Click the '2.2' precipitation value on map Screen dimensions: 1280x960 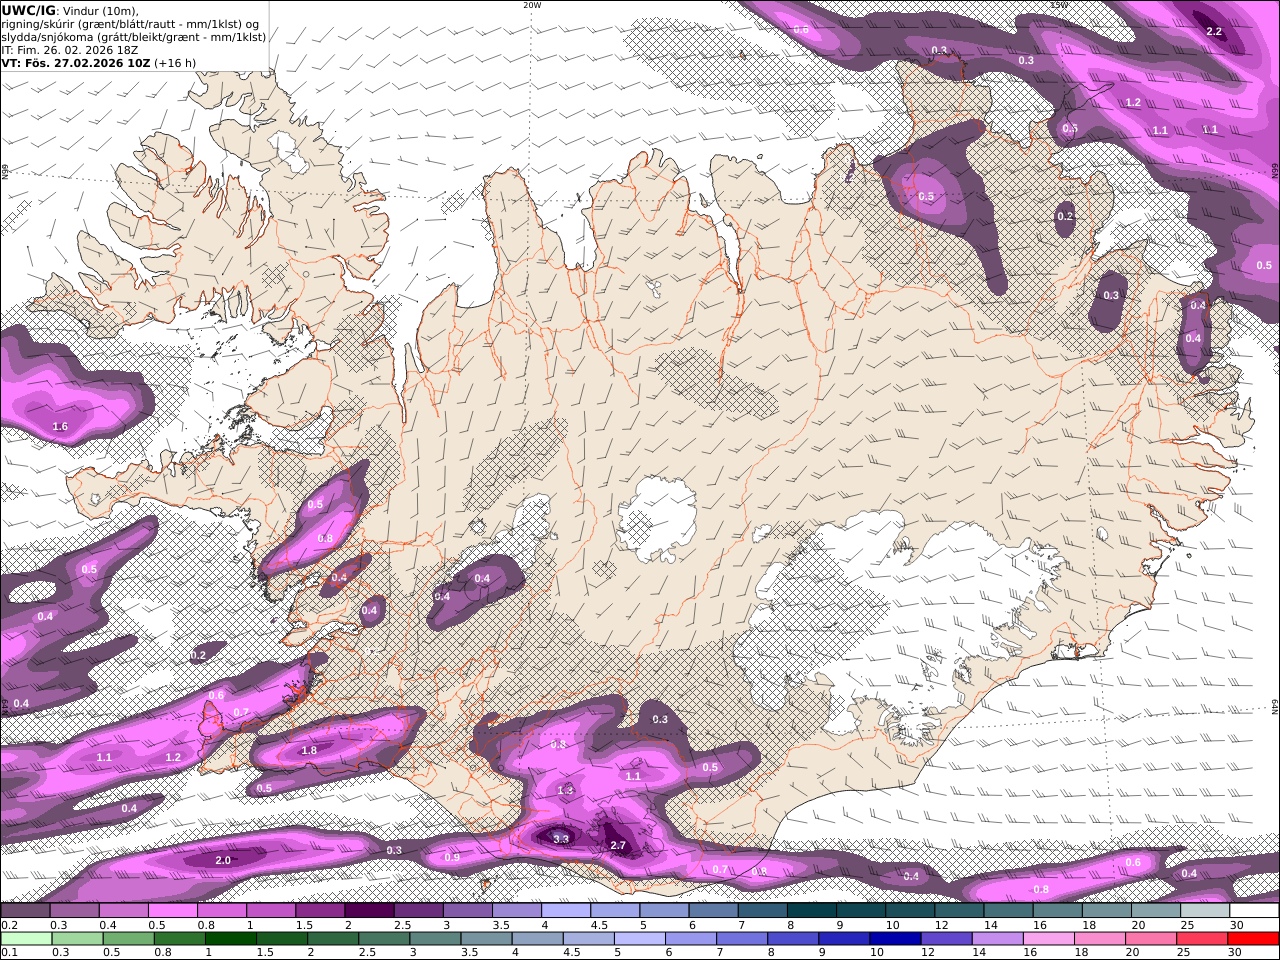(1214, 32)
